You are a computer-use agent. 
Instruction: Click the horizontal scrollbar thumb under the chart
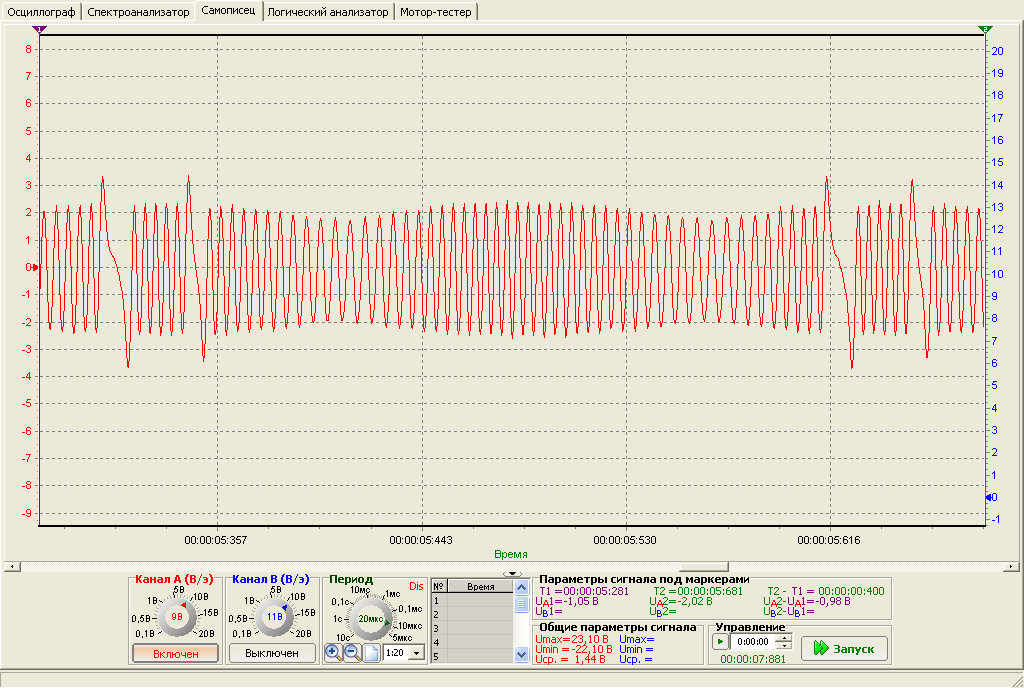[x=704, y=567]
